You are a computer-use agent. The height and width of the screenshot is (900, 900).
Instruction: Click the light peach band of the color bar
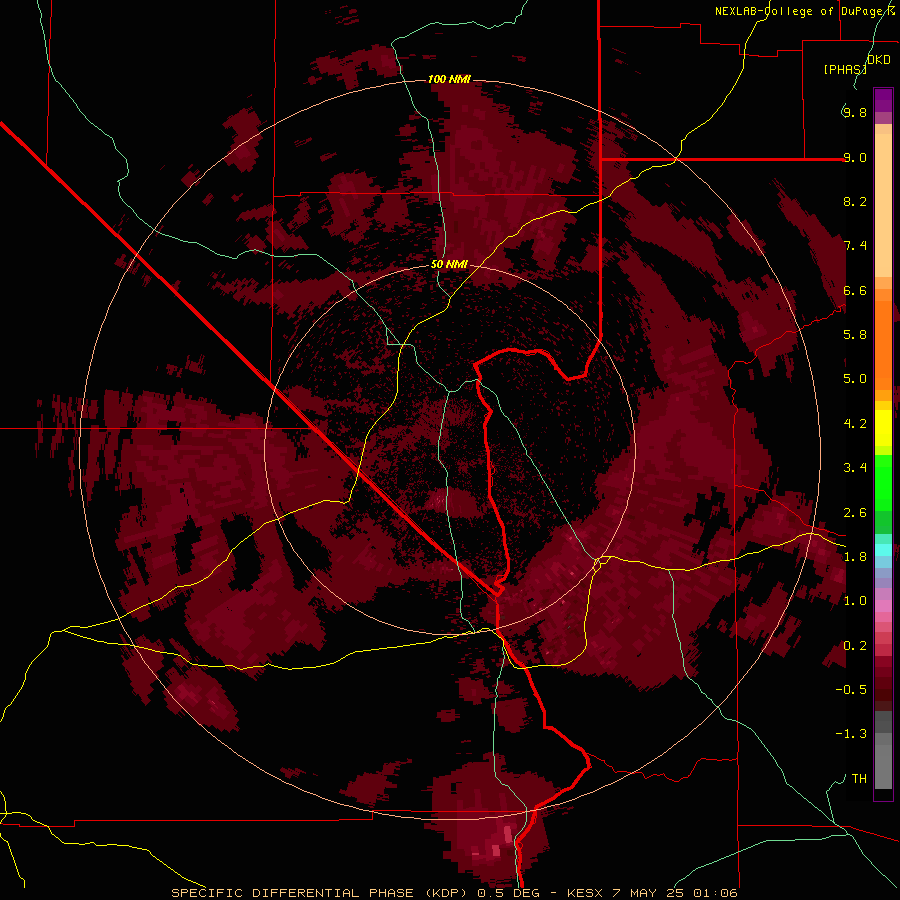(883, 205)
